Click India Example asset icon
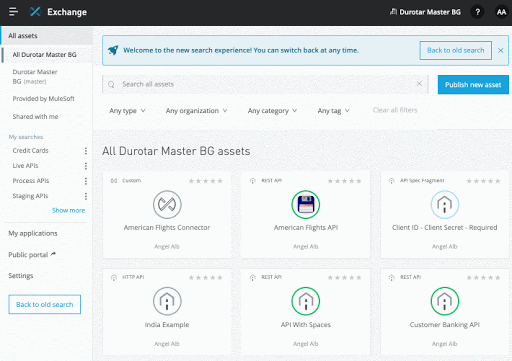 [167, 301]
